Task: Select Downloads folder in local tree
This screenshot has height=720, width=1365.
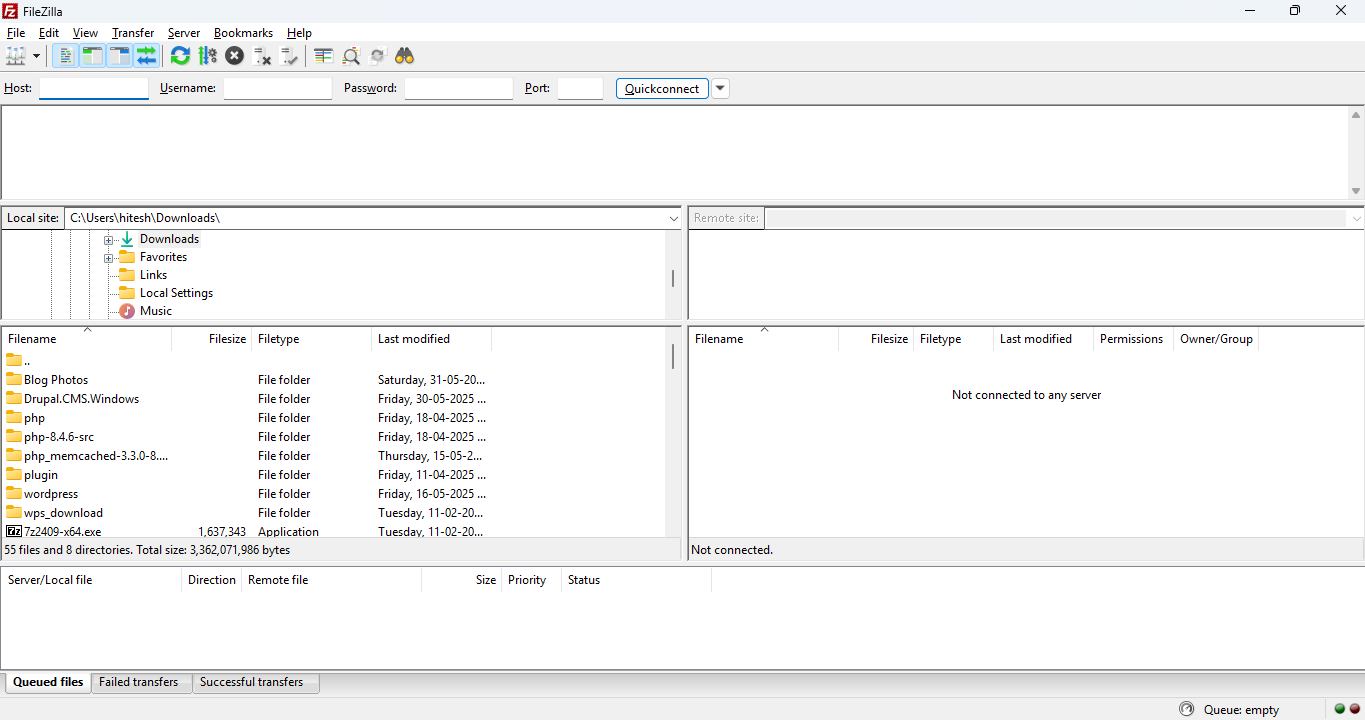Action: click(169, 239)
